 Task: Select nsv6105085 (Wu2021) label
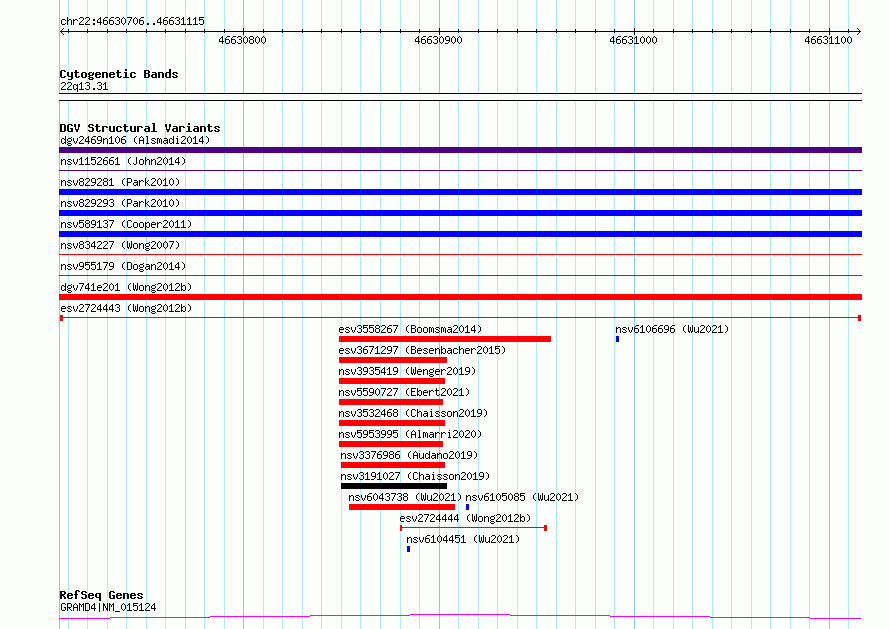click(522, 497)
